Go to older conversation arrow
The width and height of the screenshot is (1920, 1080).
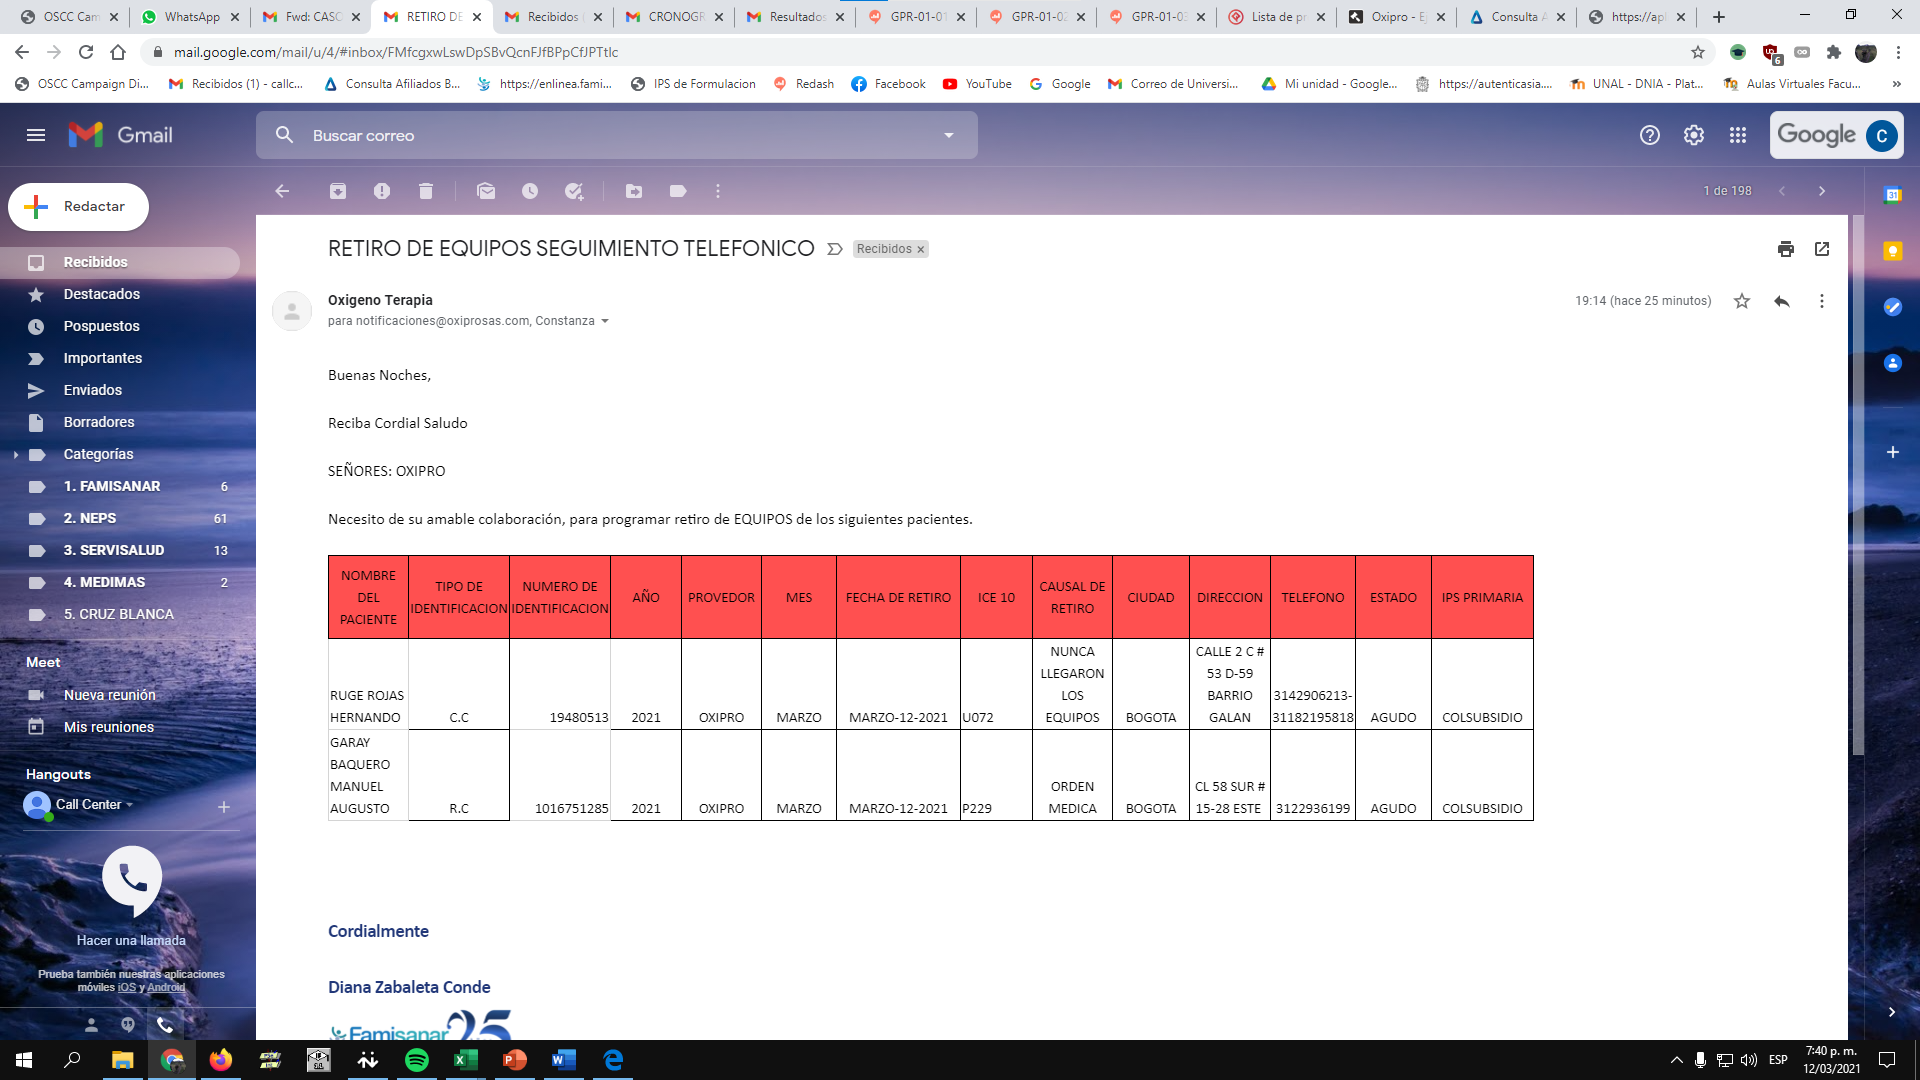(x=1822, y=191)
